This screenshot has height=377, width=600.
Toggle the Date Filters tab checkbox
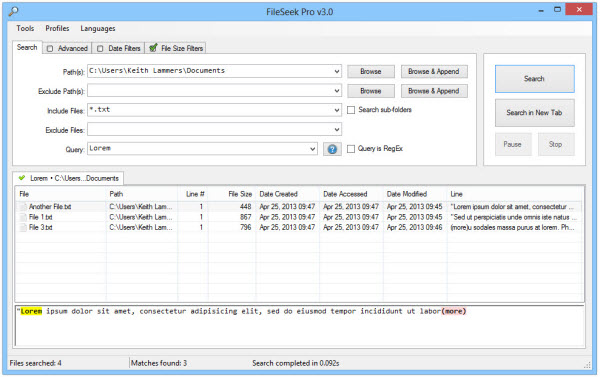[x=100, y=49]
